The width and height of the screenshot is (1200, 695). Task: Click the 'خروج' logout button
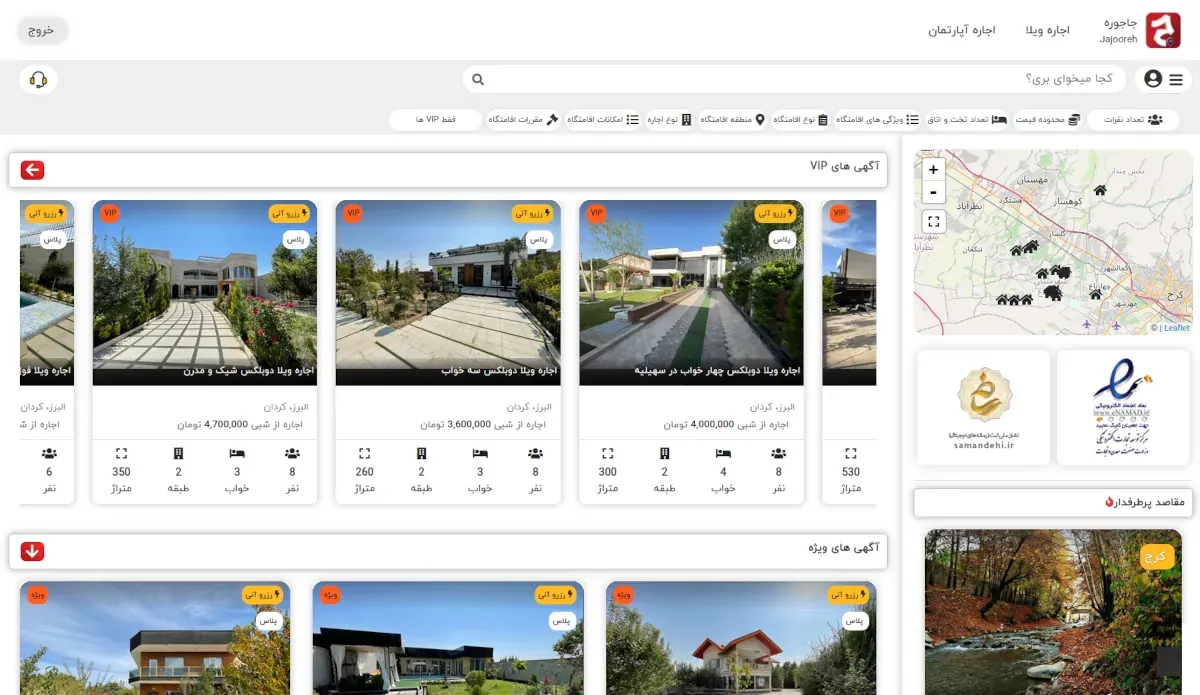(x=42, y=30)
